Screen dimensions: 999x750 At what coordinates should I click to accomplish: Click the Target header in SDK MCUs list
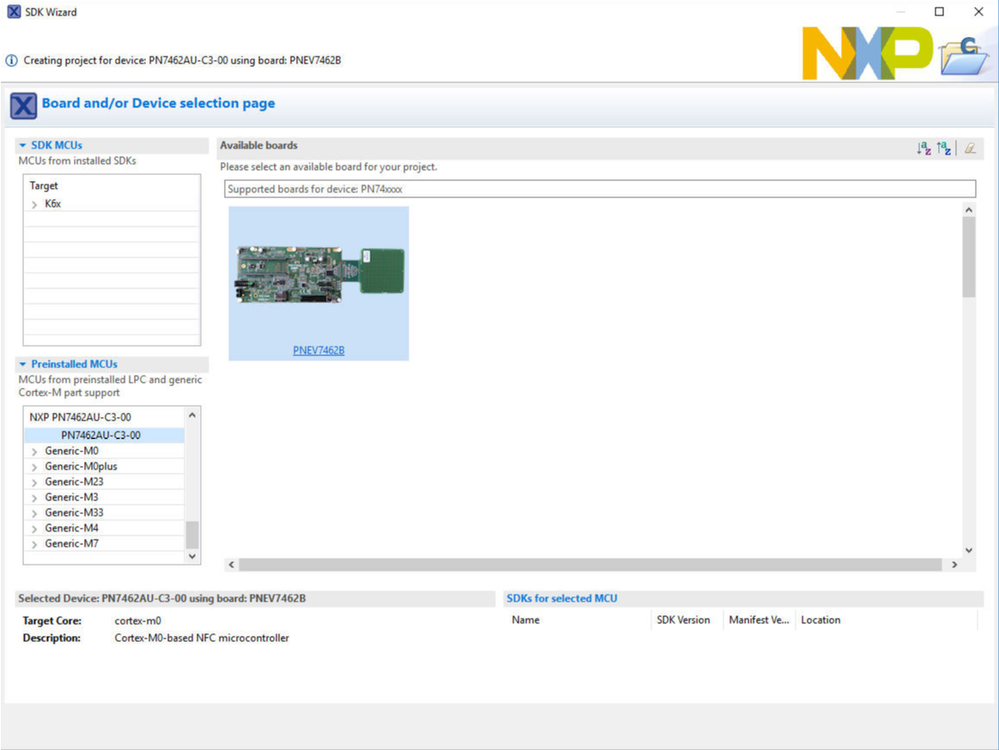point(43,186)
